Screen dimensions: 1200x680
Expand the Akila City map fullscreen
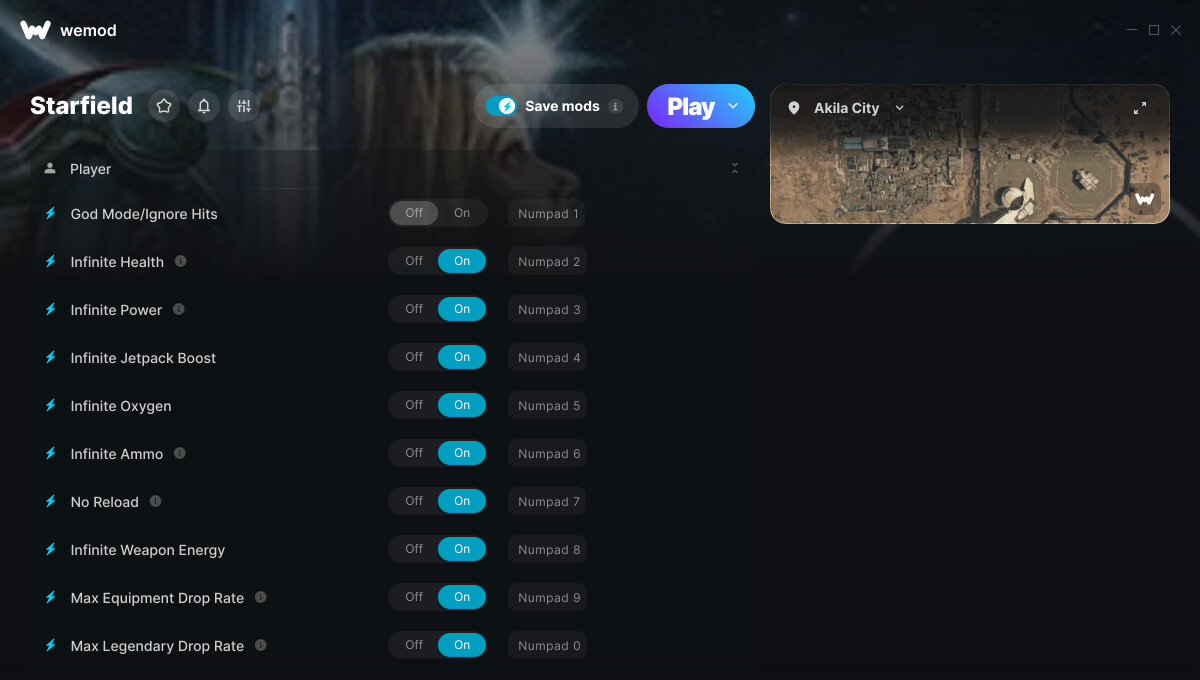1140,108
